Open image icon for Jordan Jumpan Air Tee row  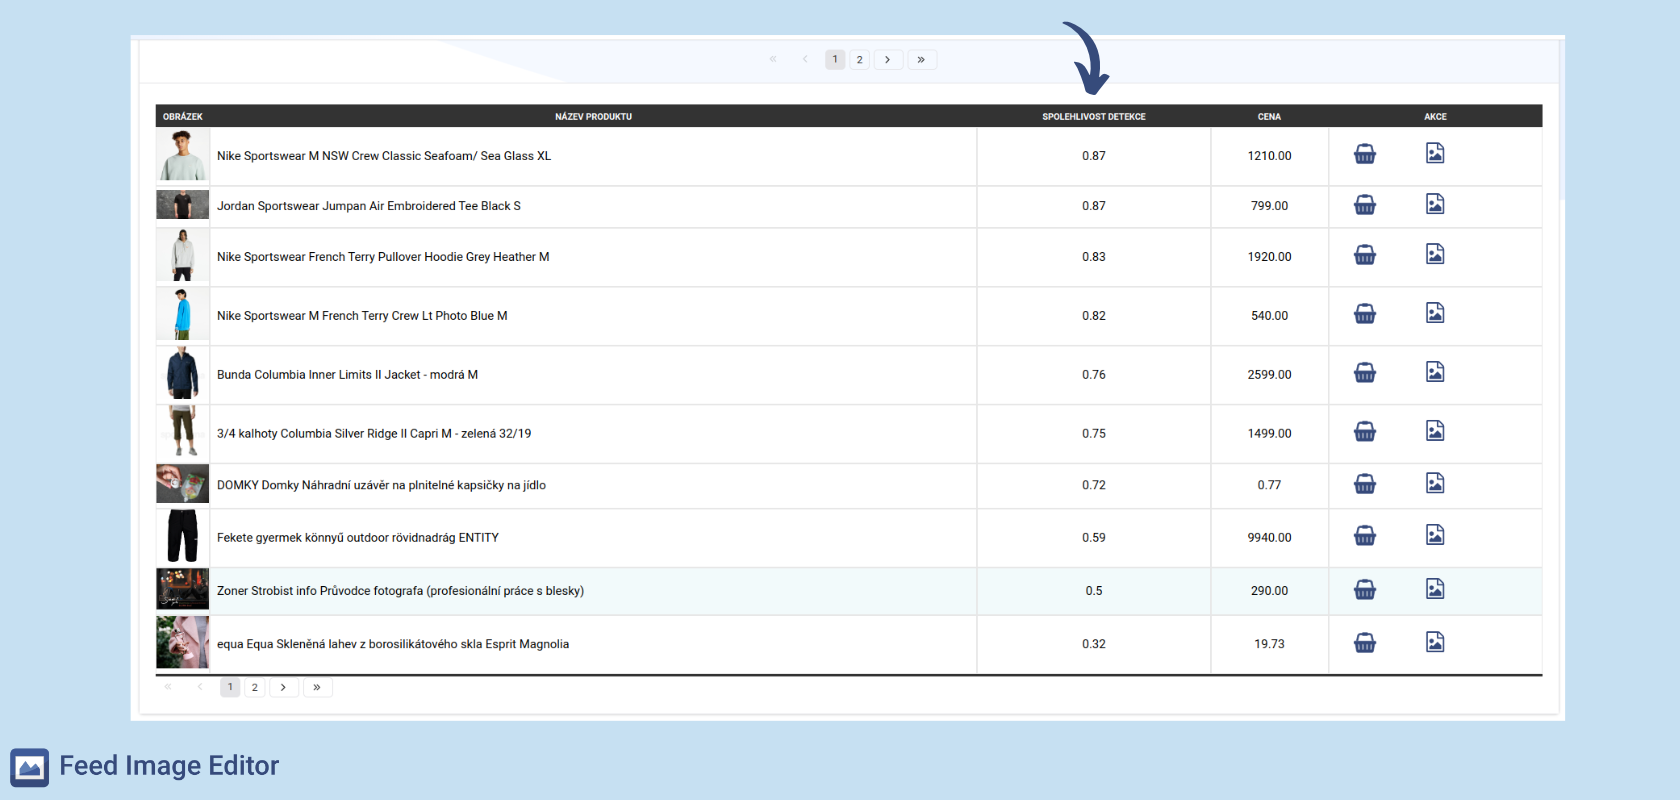coord(1435,204)
